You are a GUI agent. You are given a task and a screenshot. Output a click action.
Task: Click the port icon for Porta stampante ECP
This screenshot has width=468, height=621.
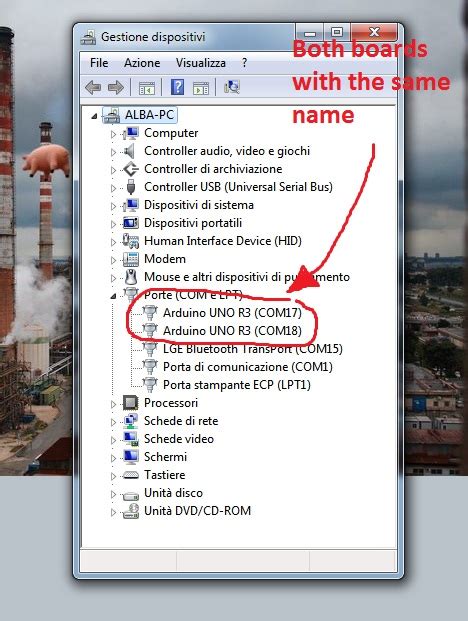[150, 385]
